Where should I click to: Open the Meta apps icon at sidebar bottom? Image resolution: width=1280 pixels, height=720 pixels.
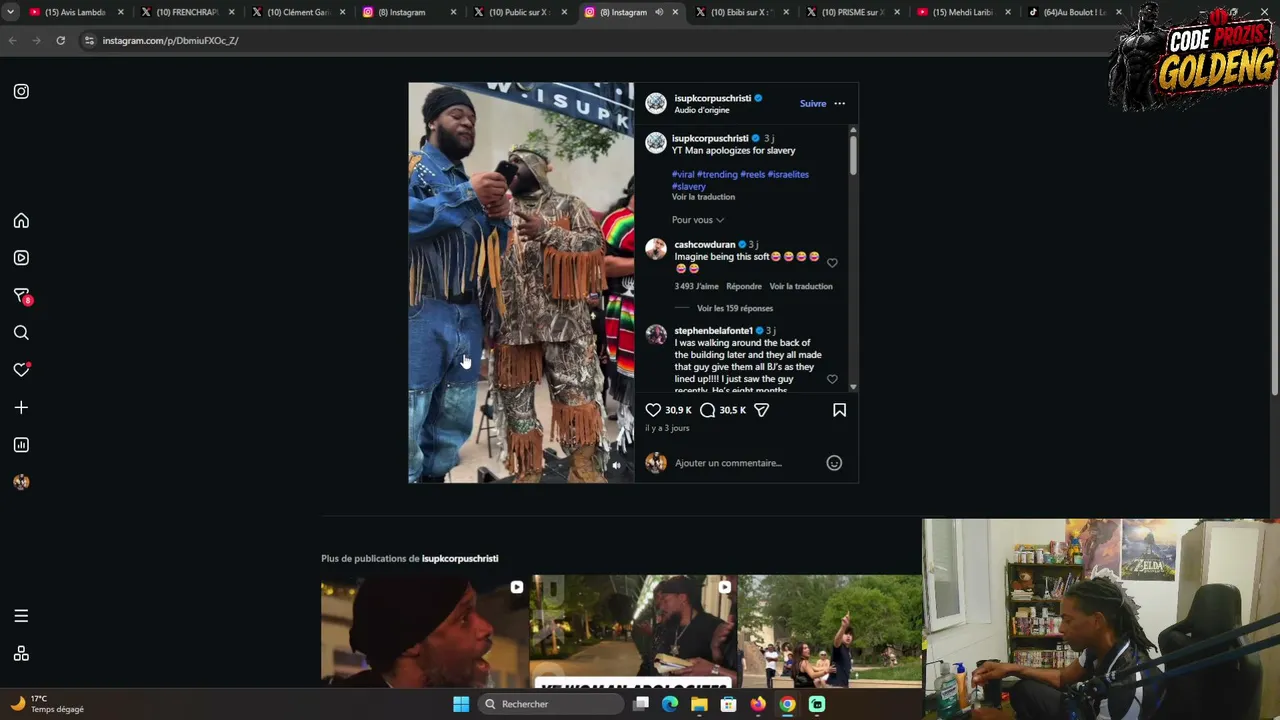[x=21, y=654]
